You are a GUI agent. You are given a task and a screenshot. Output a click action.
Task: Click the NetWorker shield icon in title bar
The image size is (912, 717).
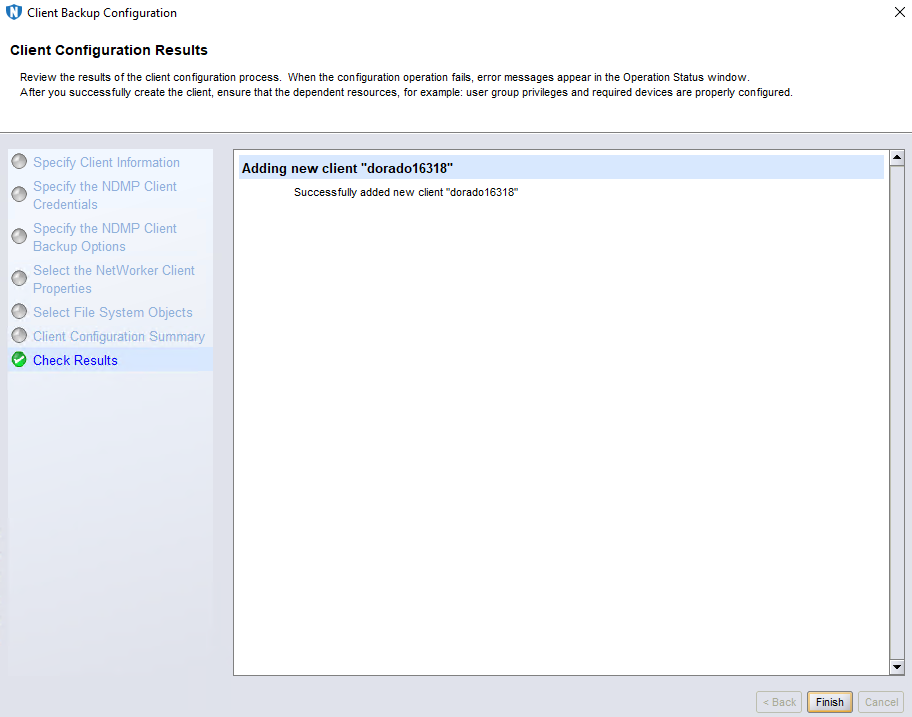tap(13, 12)
